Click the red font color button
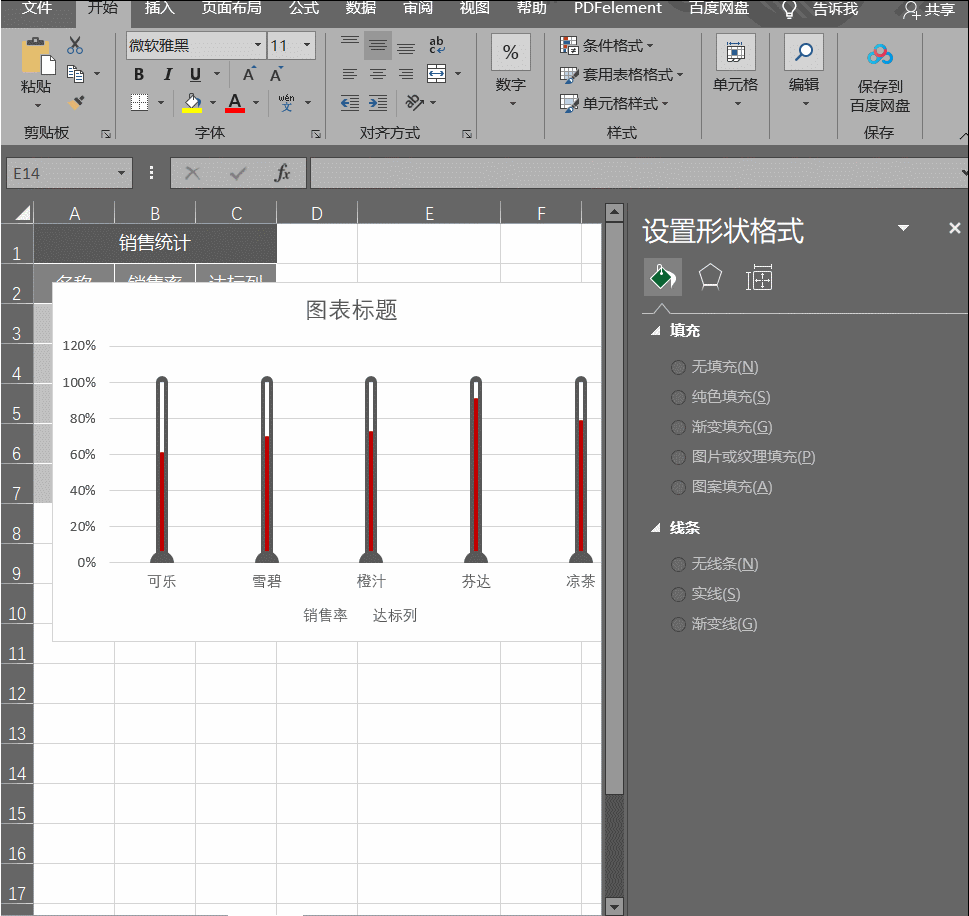The width and height of the screenshot is (969, 916). 235,103
